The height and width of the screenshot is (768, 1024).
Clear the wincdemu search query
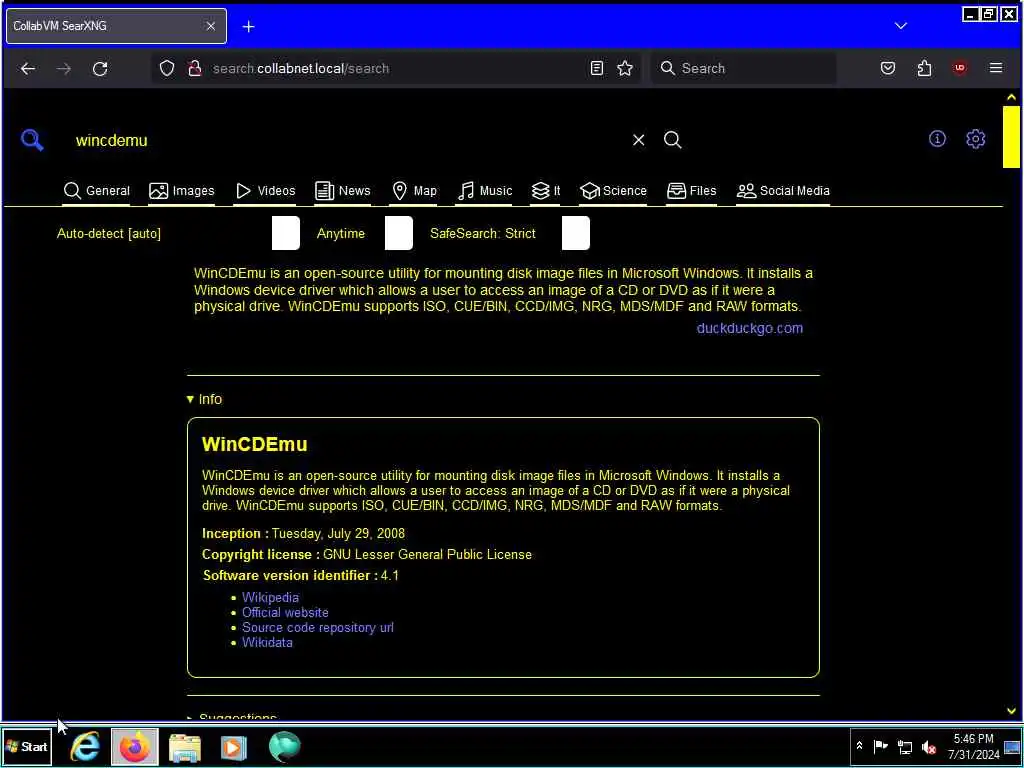coord(638,140)
